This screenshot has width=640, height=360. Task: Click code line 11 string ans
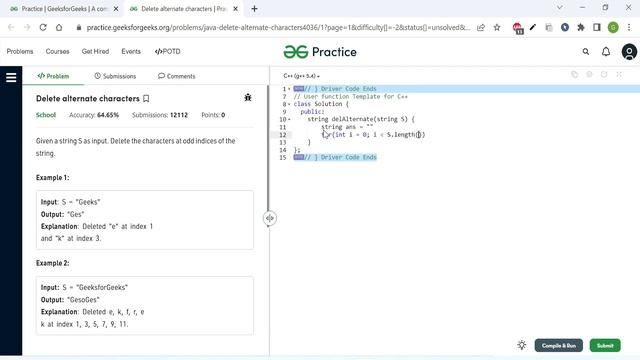point(347,127)
